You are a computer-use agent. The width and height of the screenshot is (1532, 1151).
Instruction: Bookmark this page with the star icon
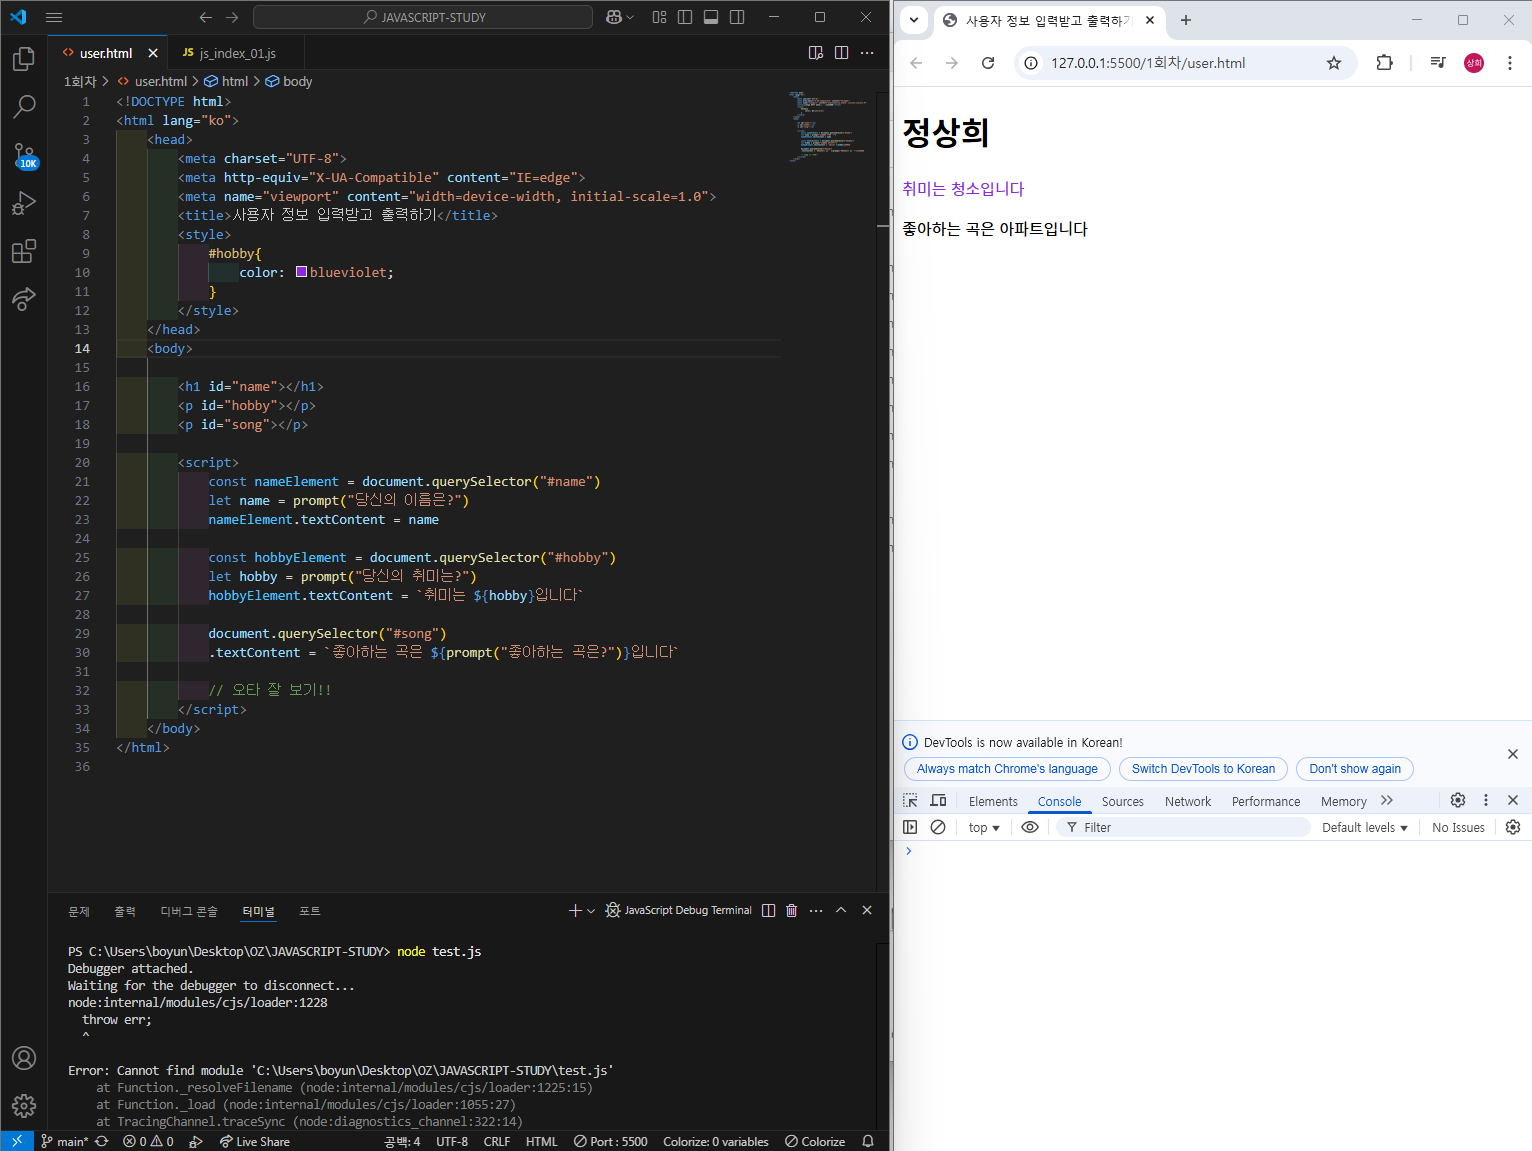point(1334,63)
